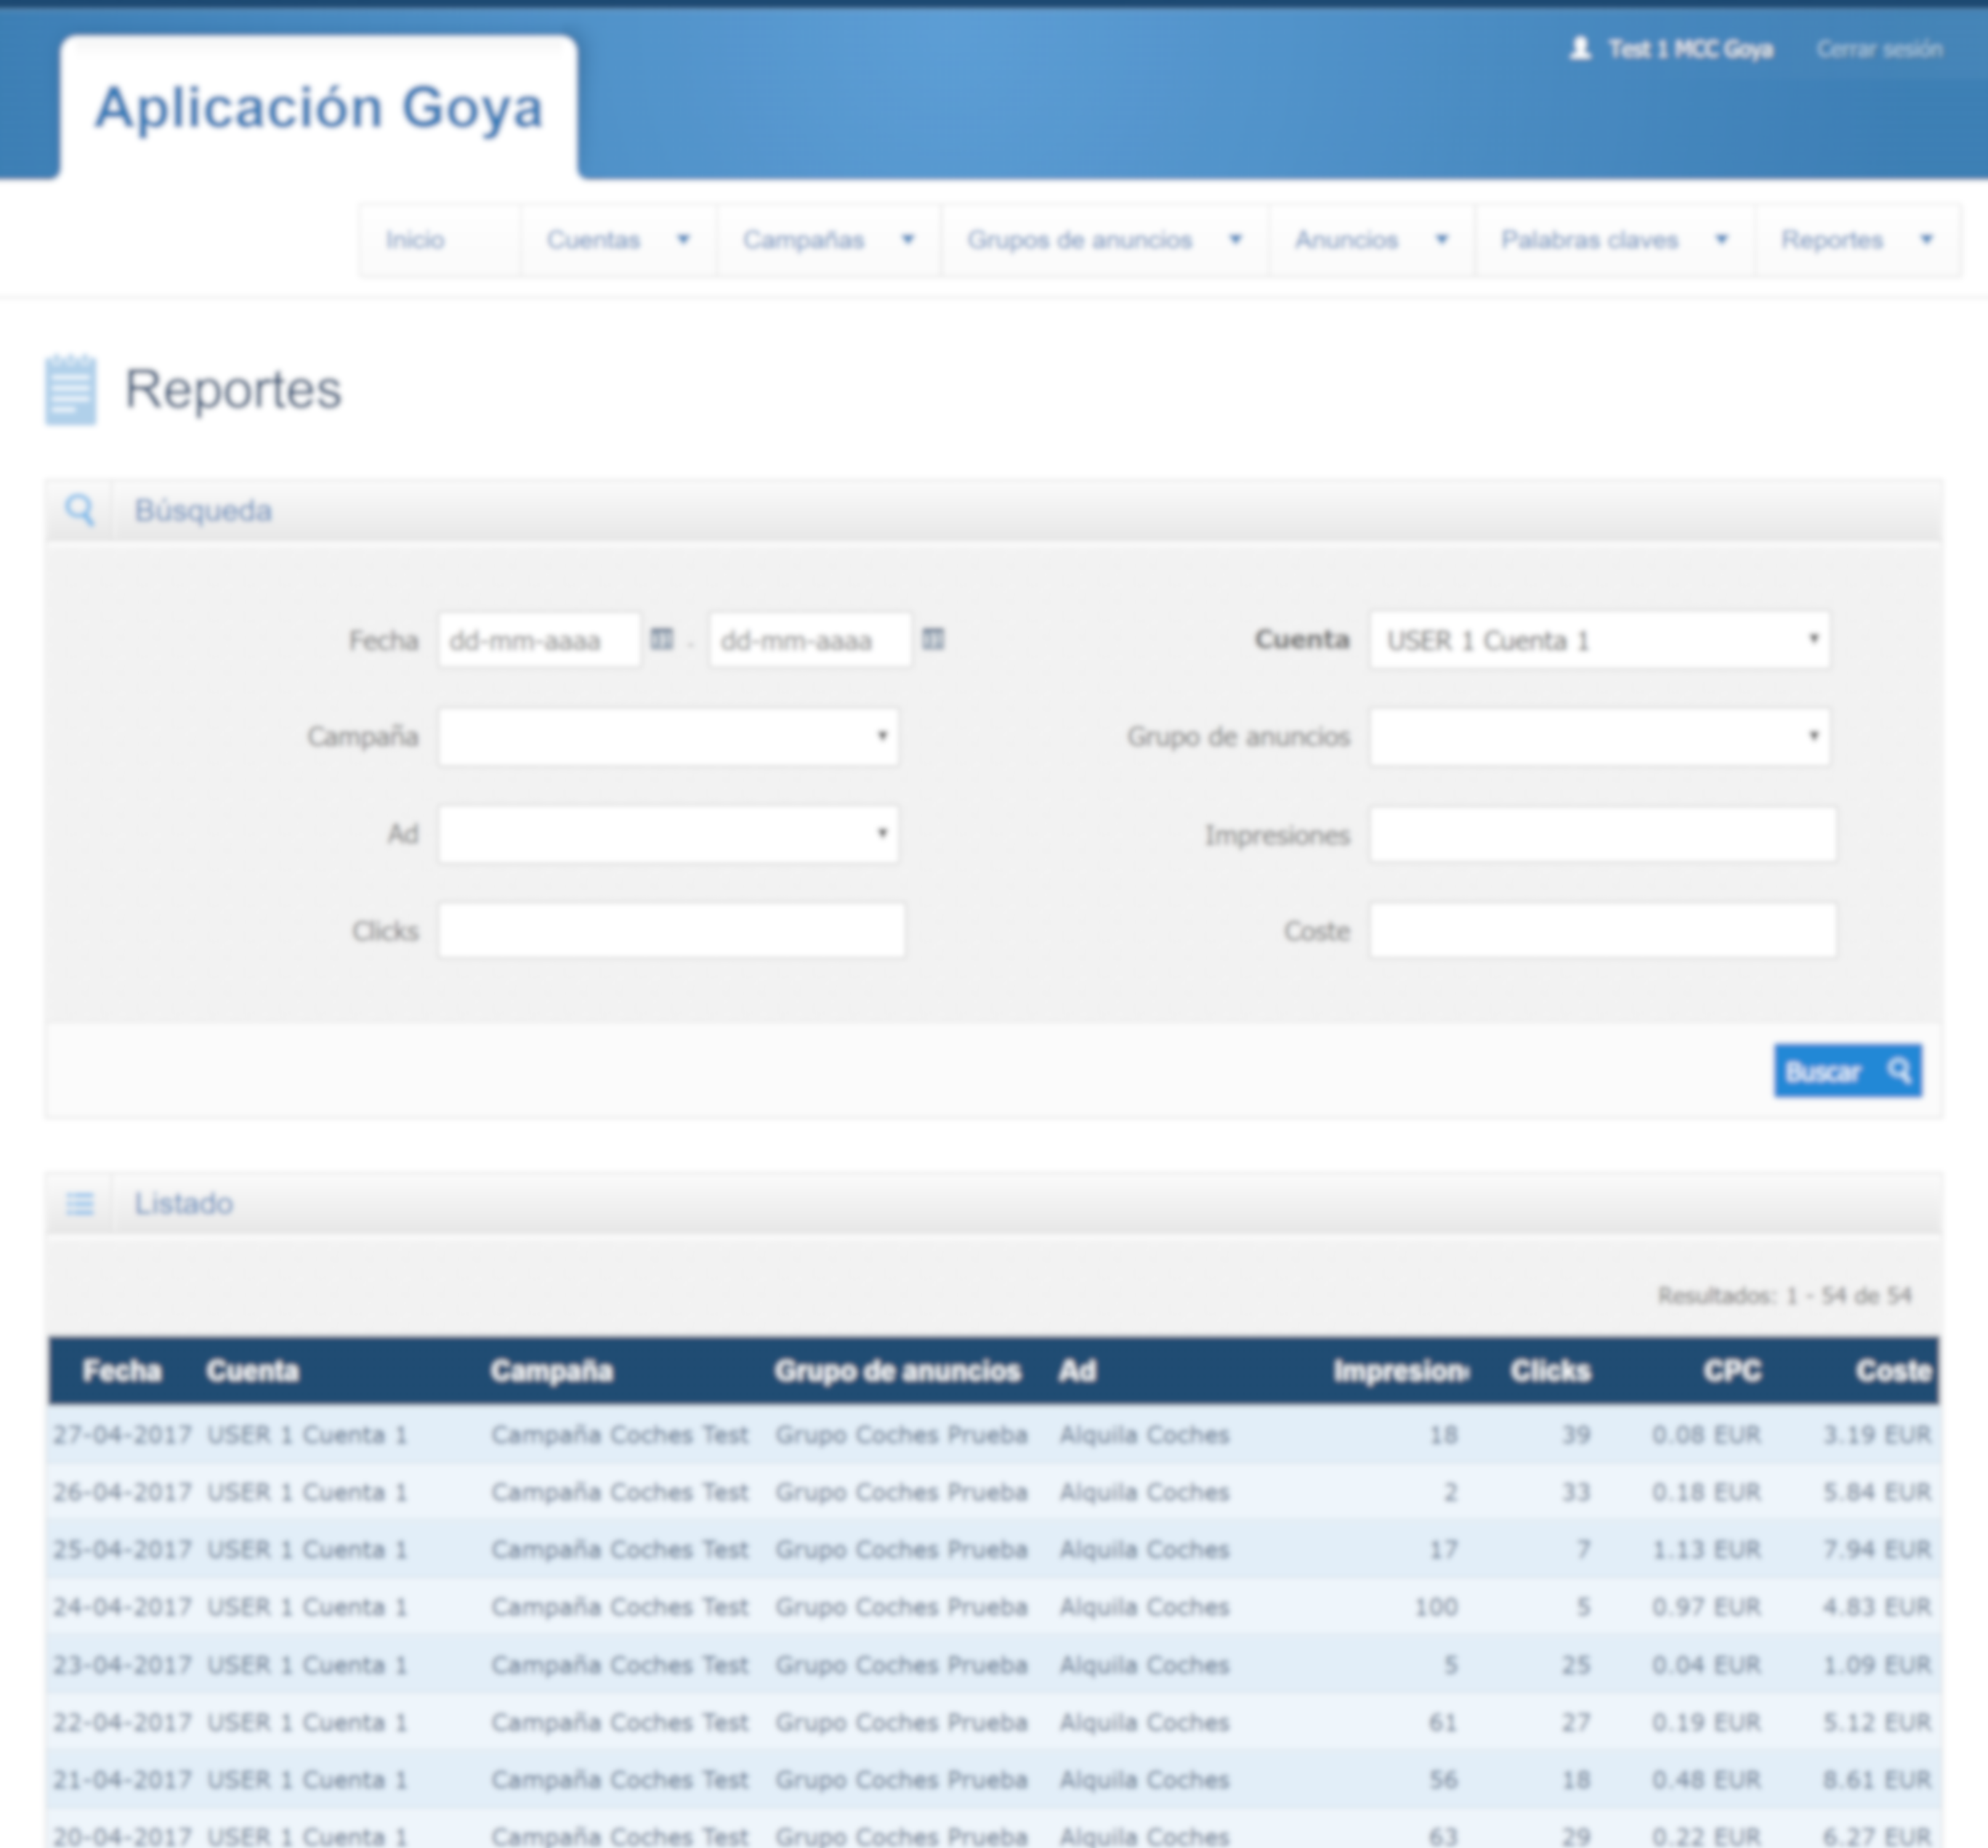The image size is (1988, 1848).
Task: Click into the Impresiones input field
Action: [x=1603, y=834]
